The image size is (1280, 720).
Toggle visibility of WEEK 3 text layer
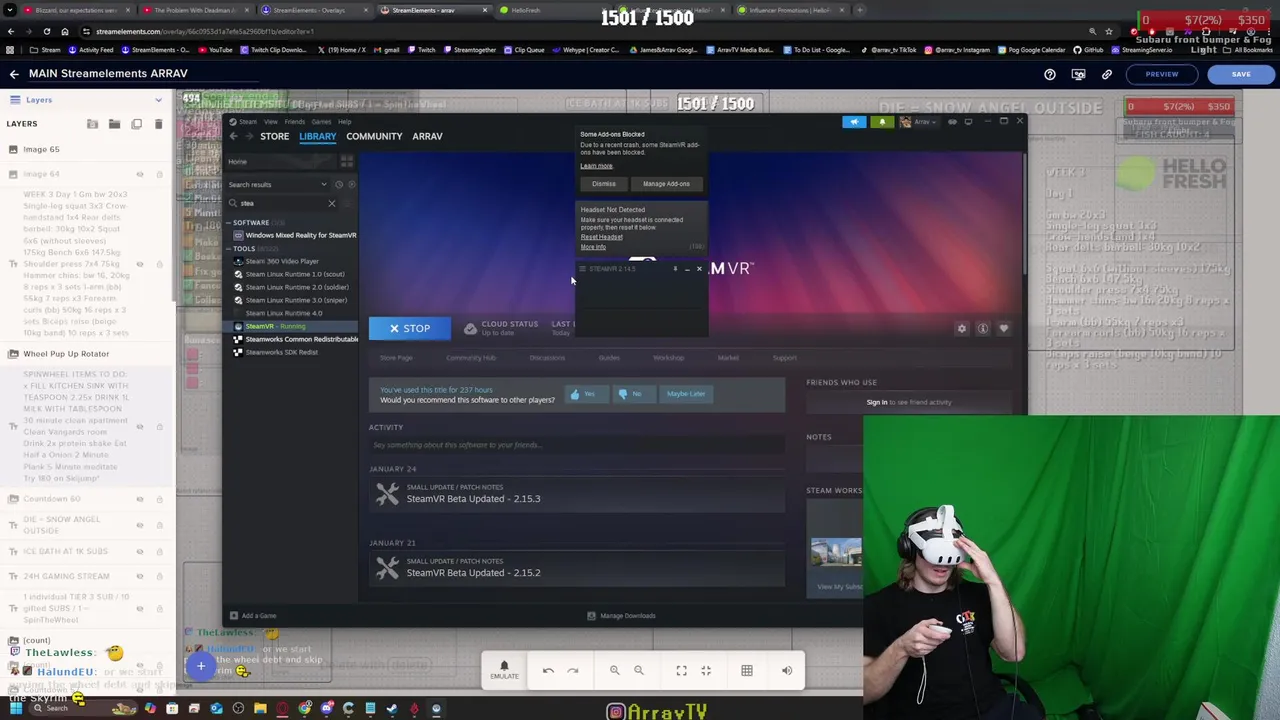pos(140,264)
